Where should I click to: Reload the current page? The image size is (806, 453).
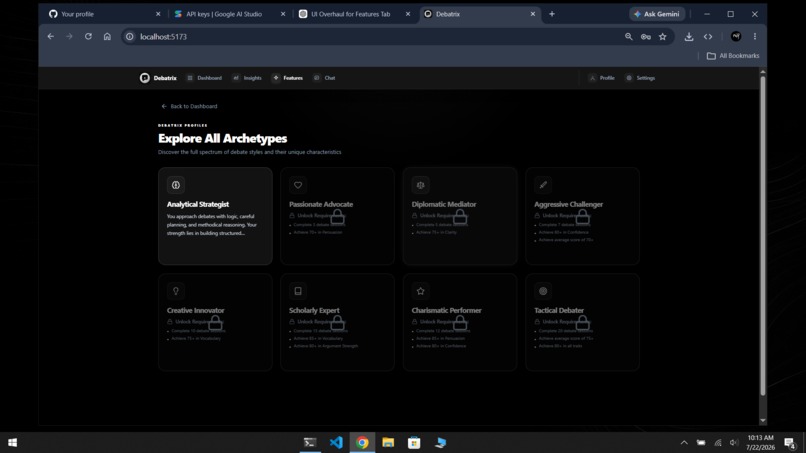coord(88,37)
